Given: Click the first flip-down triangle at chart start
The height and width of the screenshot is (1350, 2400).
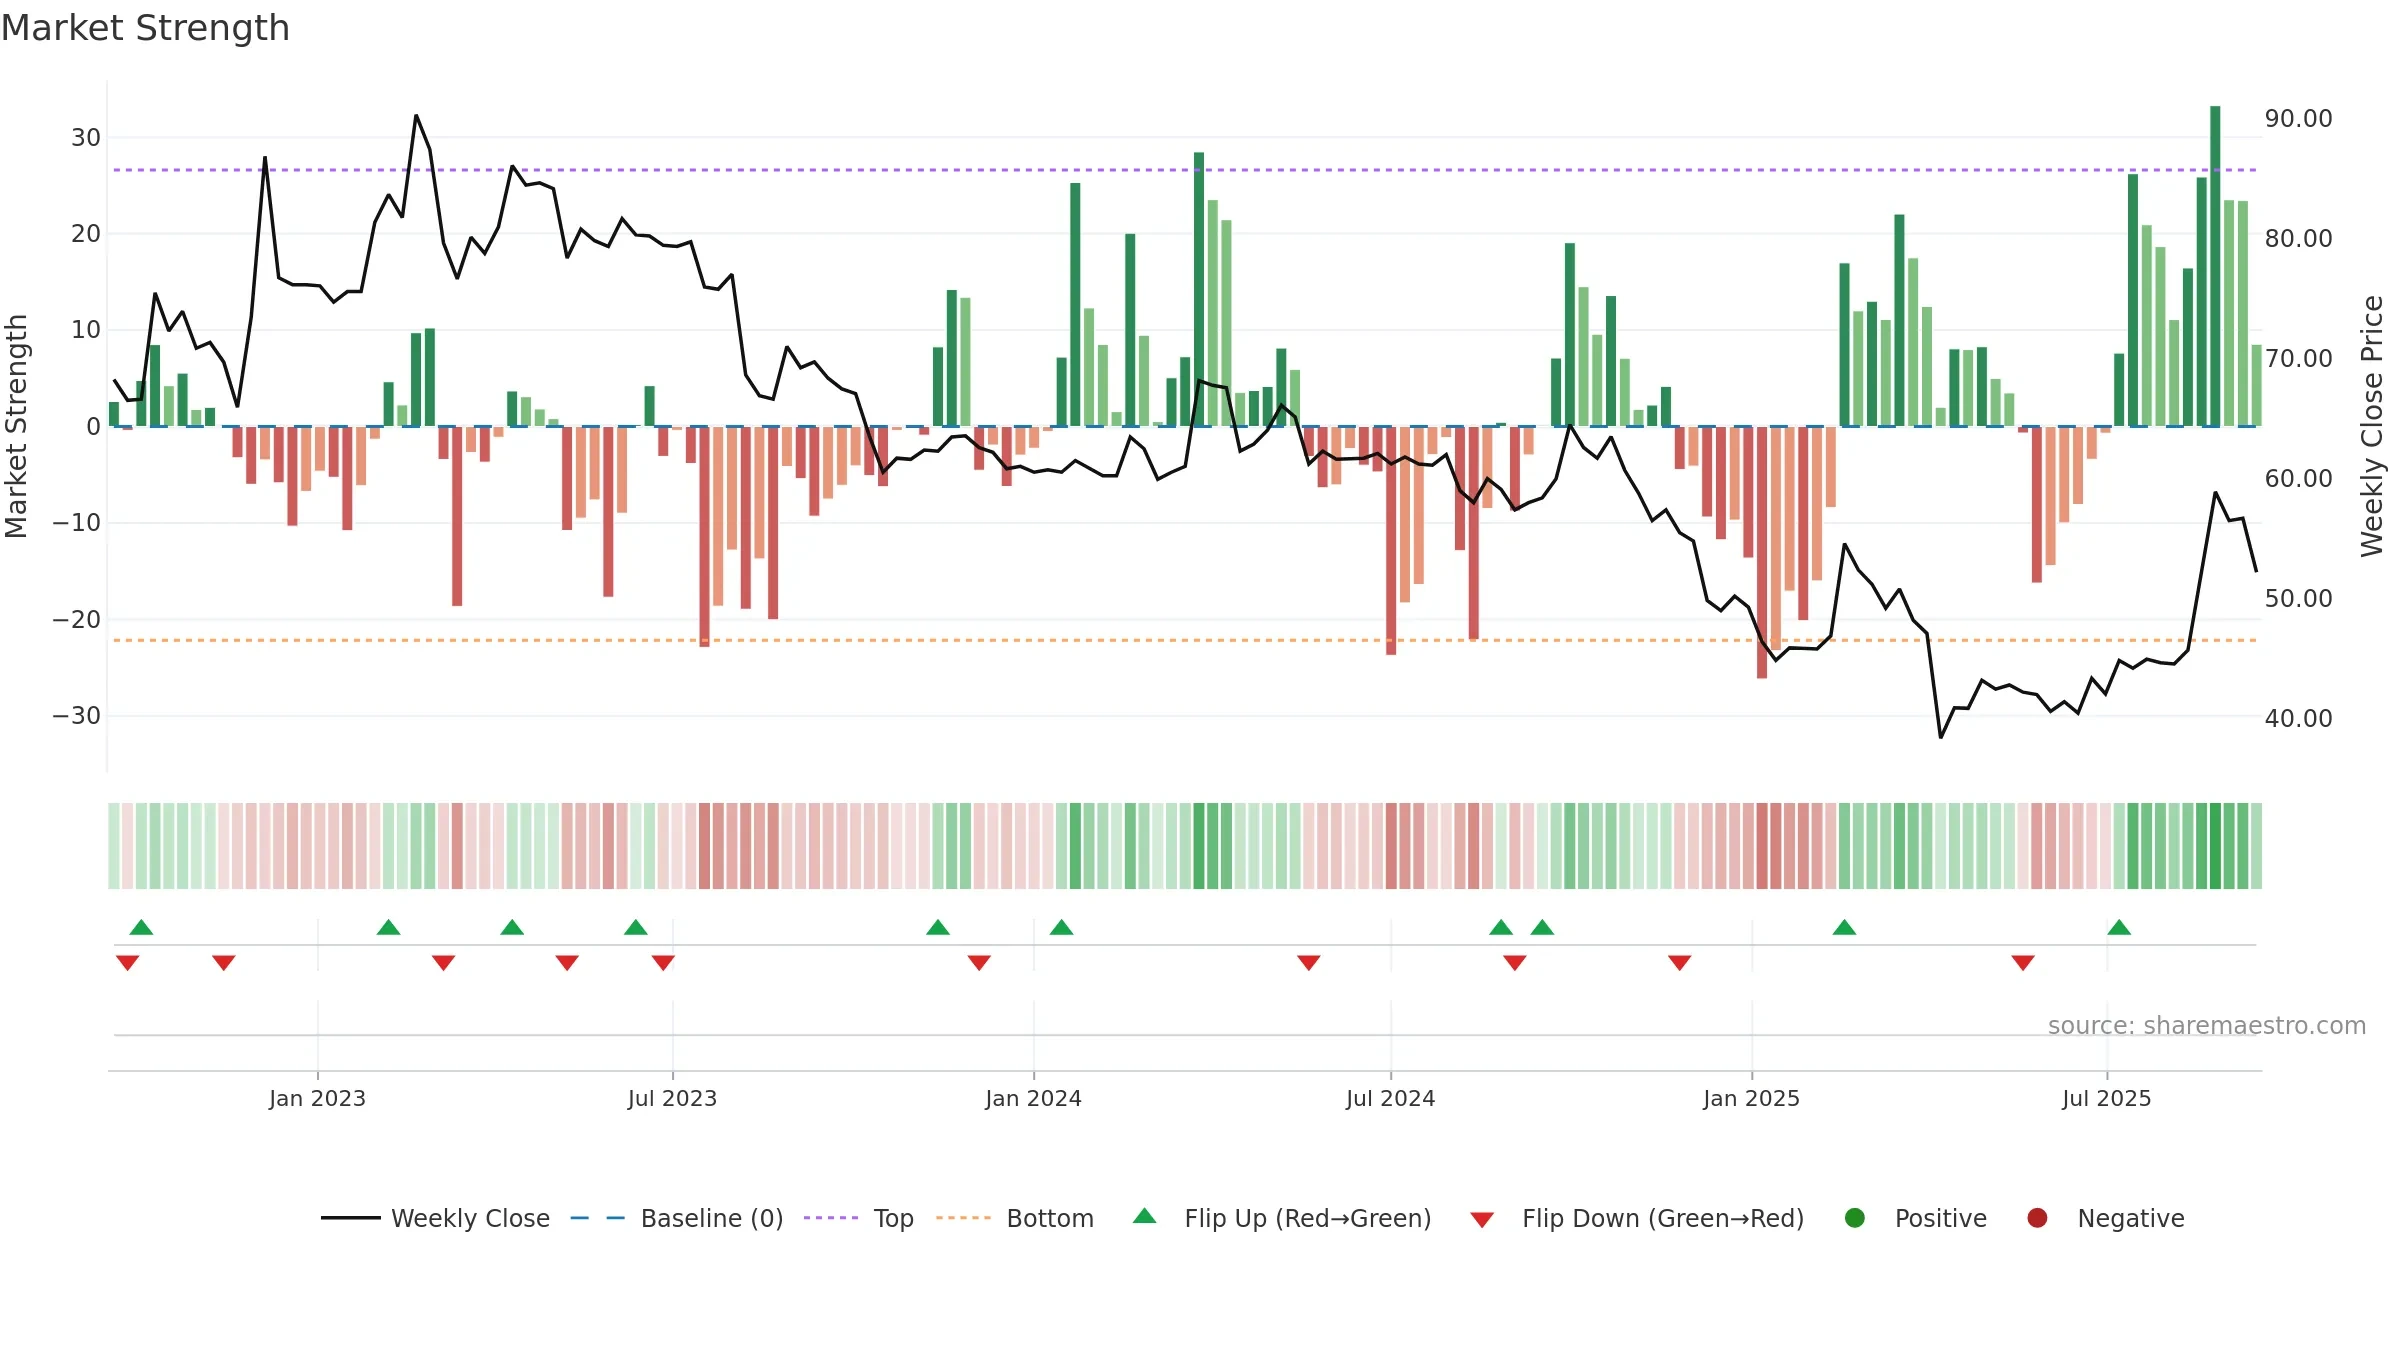Looking at the screenshot, I should coord(128,963).
